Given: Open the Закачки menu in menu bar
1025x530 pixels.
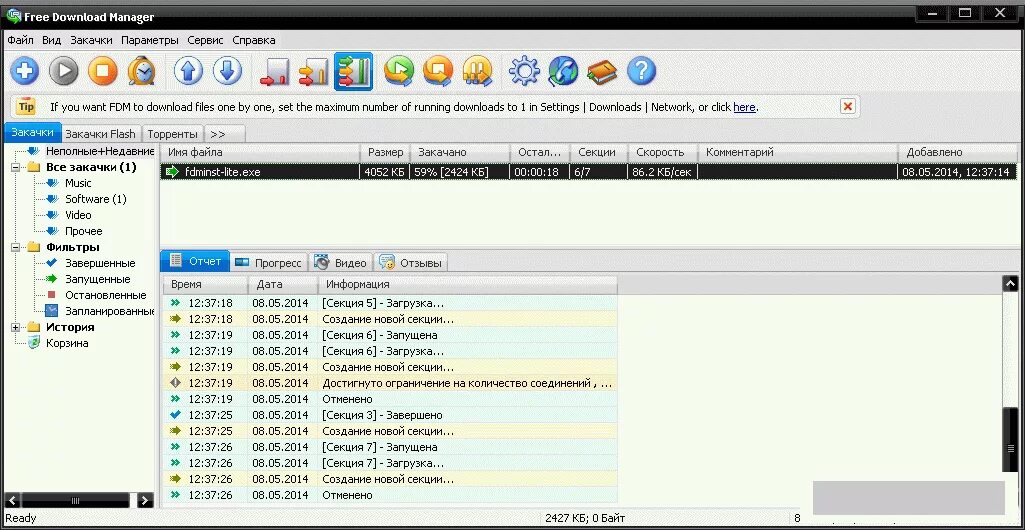Looking at the screenshot, I should pos(92,40).
